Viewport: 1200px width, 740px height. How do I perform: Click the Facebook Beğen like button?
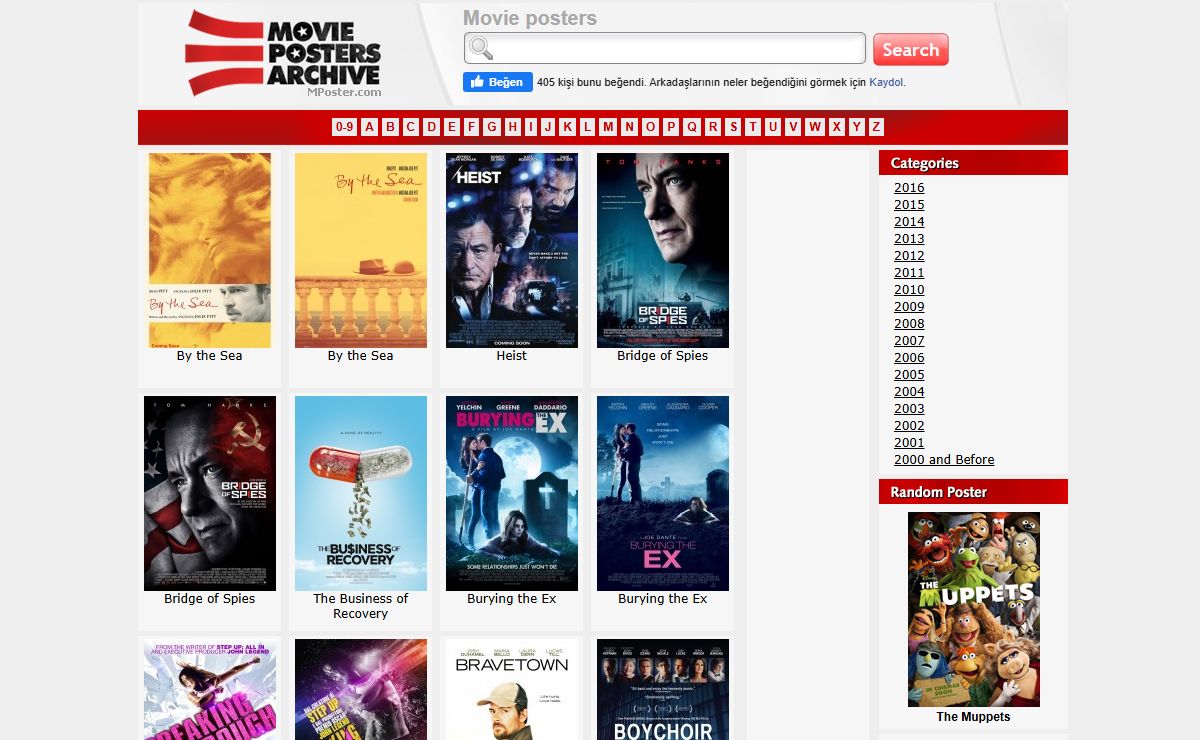coord(497,82)
